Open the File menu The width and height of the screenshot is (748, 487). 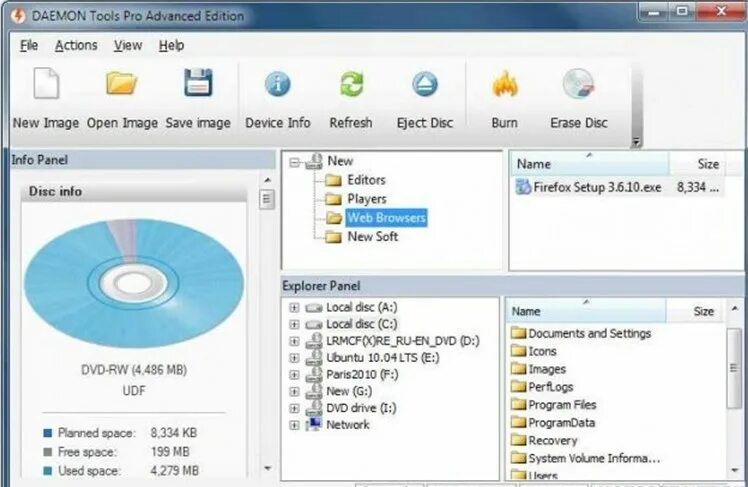(x=29, y=45)
